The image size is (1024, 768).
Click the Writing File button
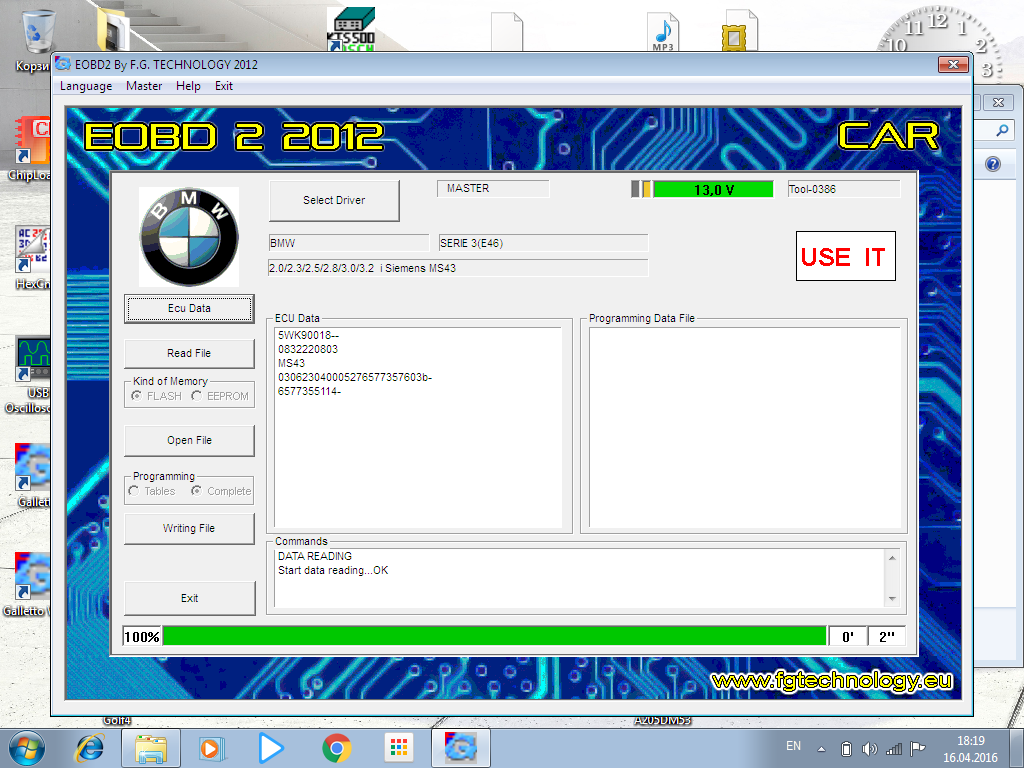pos(189,528)
